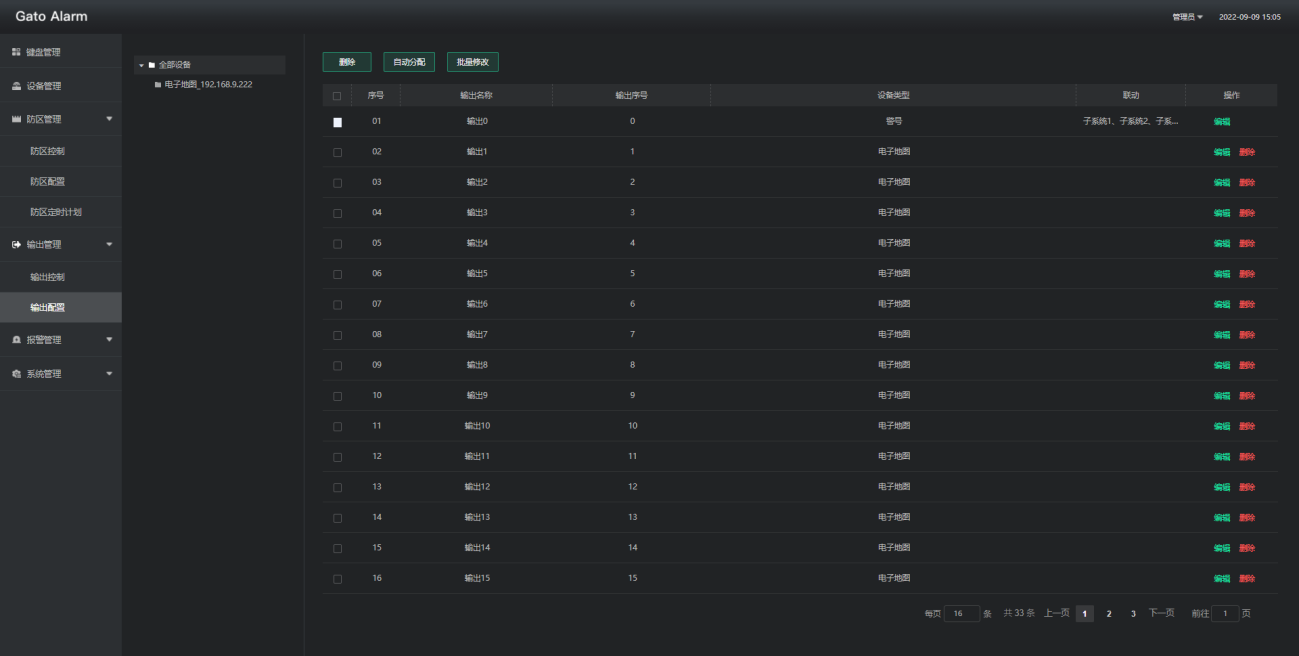
Task: Click the 系统管理 system icon in sidebar
Action: pos(16,374)
